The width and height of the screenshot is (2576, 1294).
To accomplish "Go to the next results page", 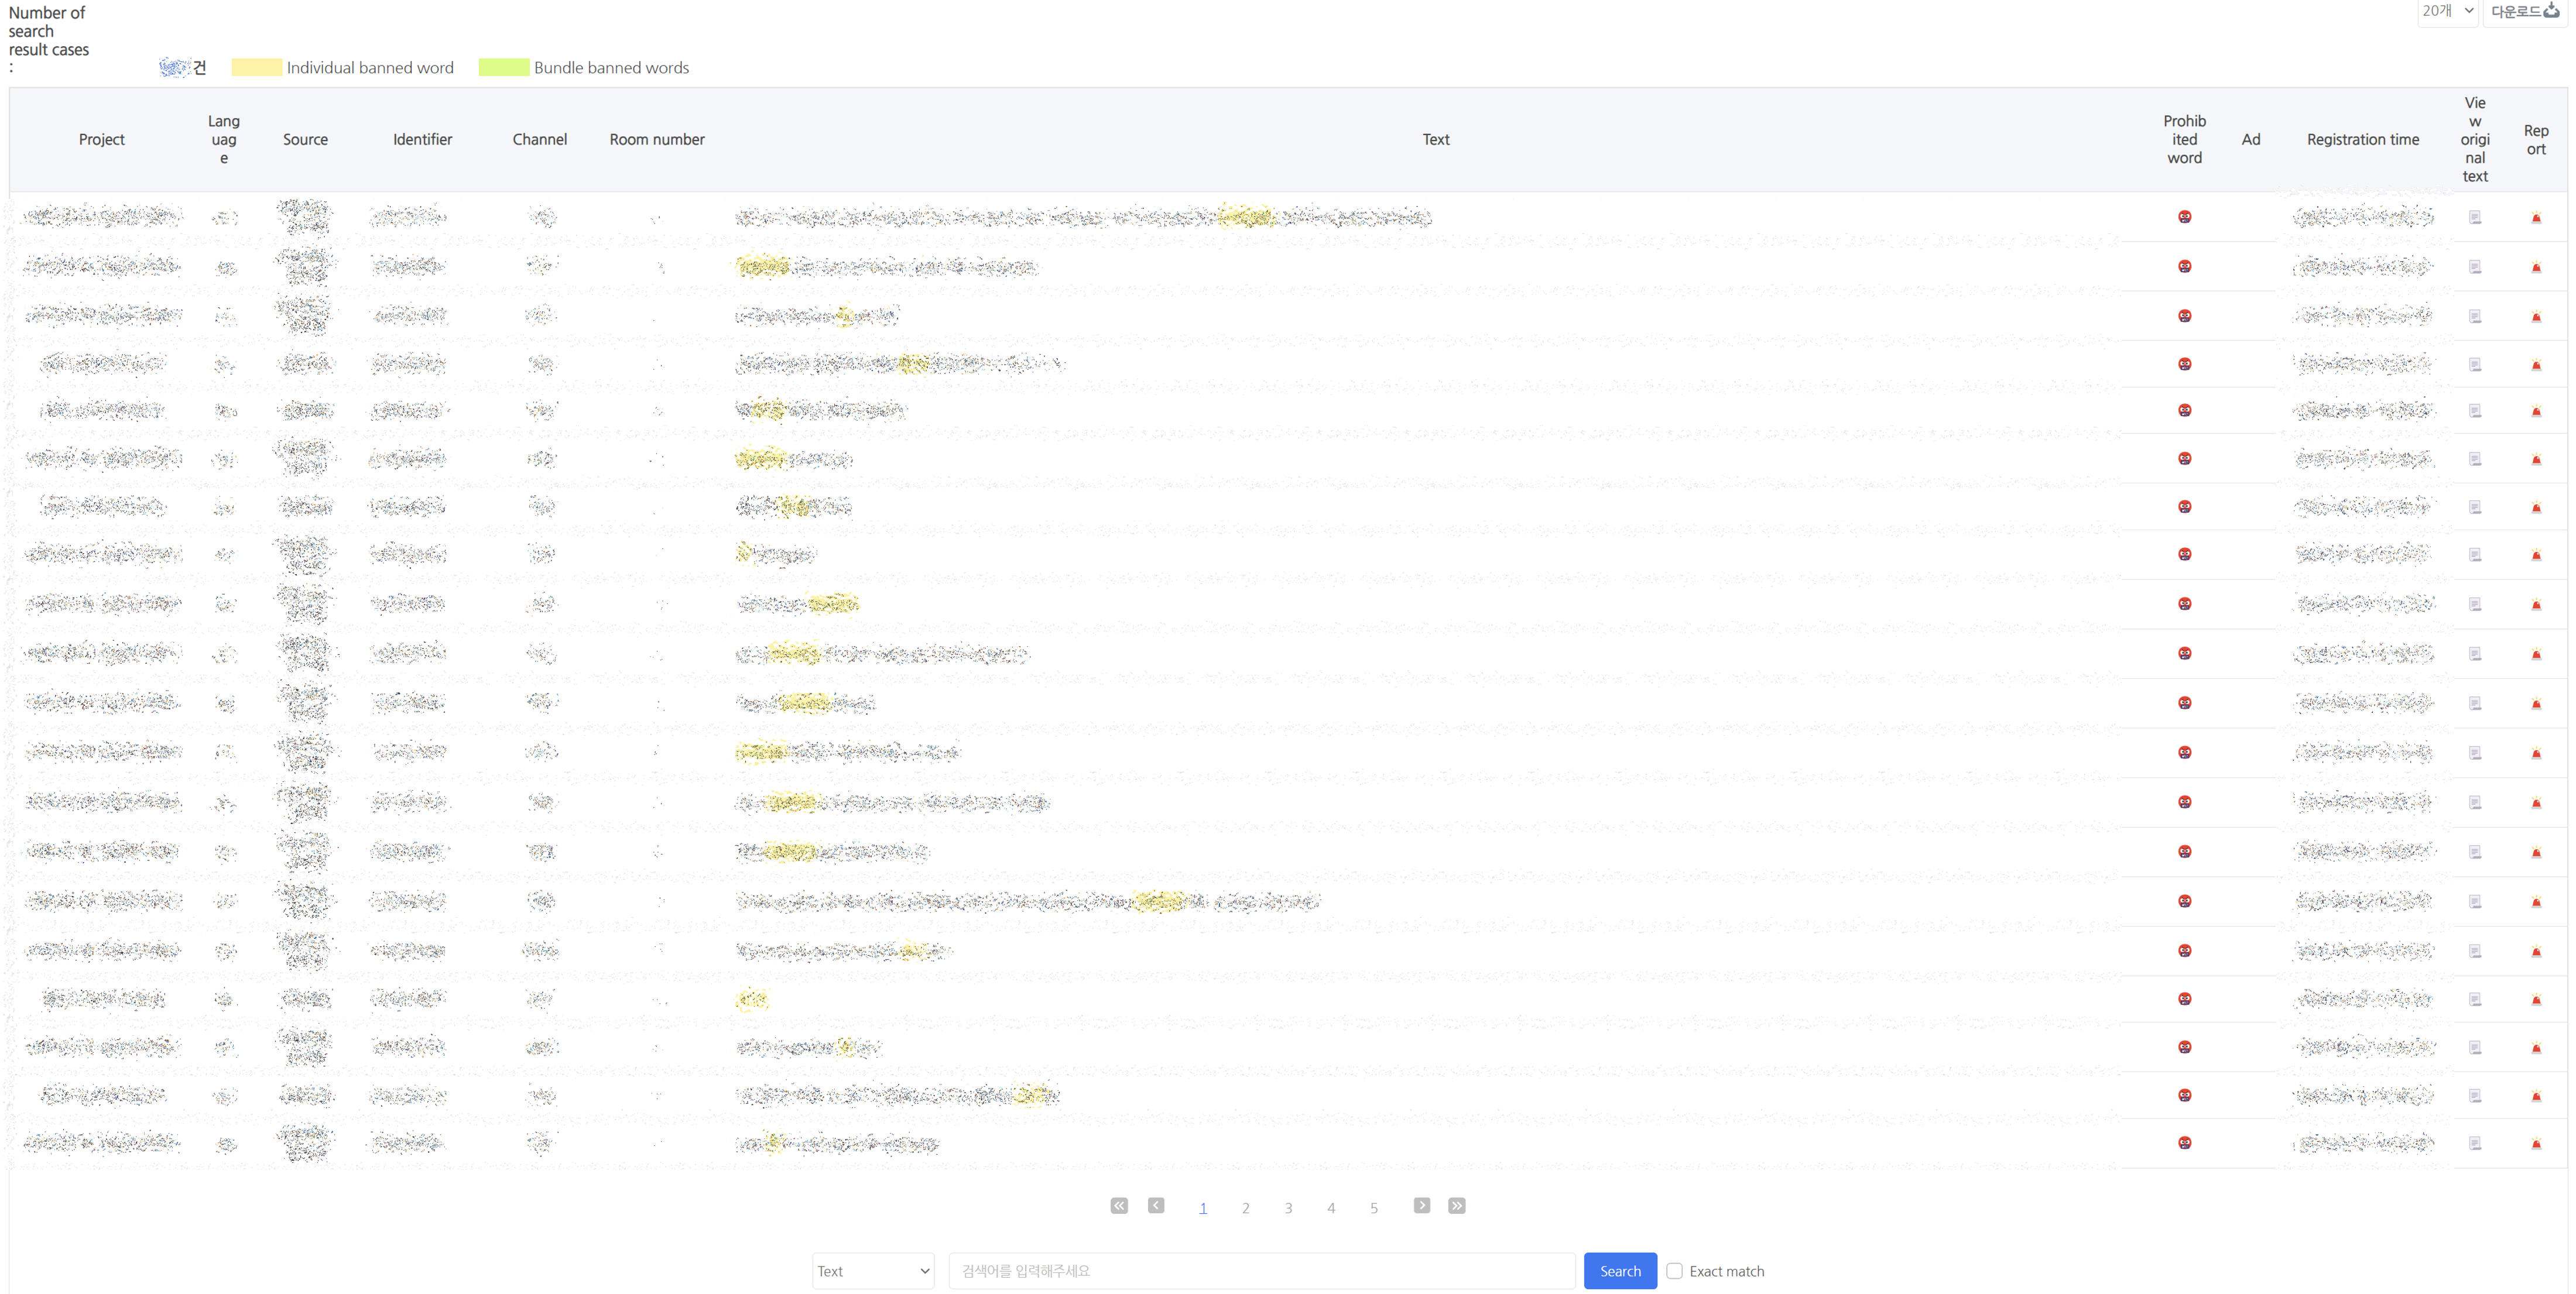I will tap(1422, 1206).
